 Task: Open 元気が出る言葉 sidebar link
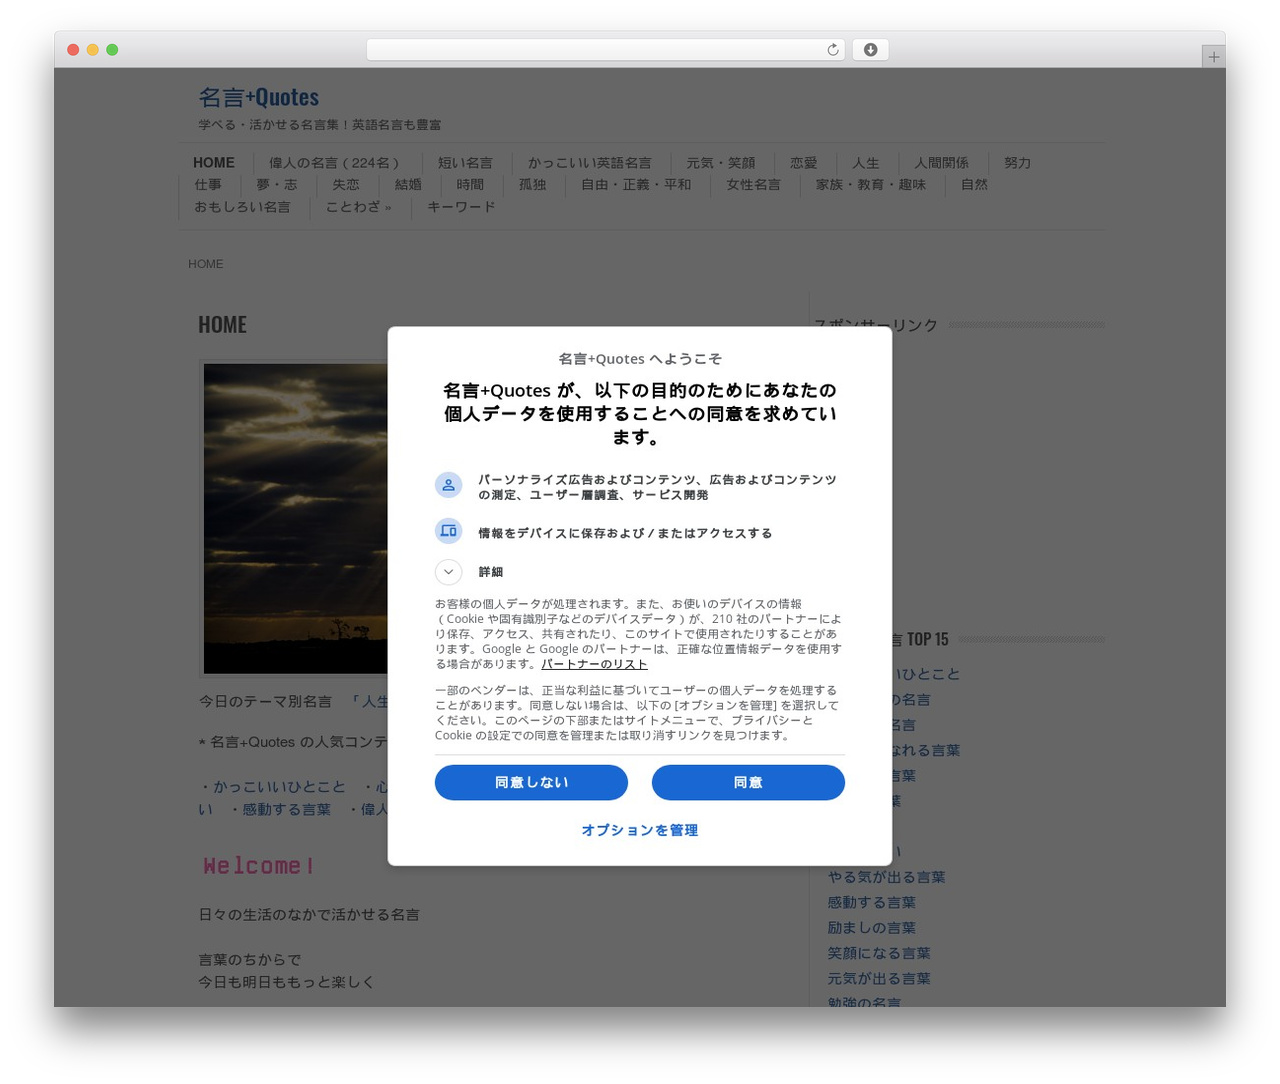tap(879, 979)
